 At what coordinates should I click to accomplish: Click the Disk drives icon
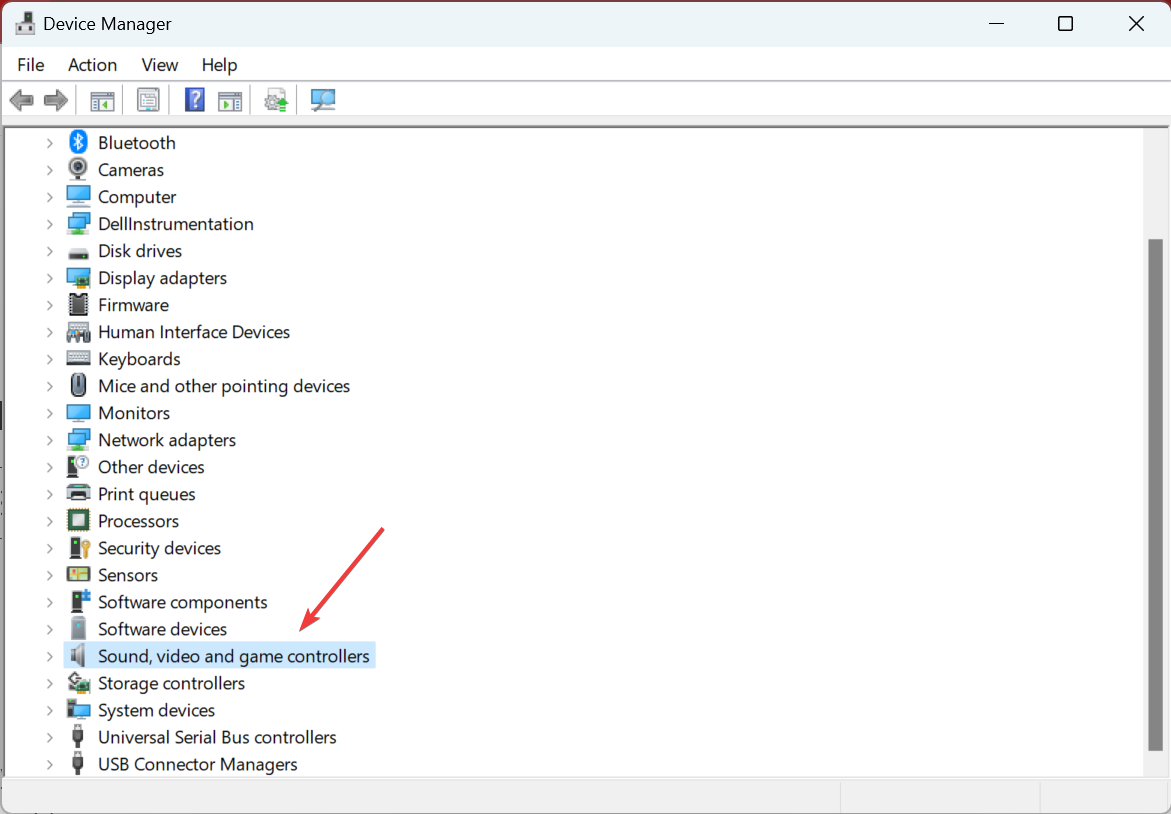click(78, 253)
